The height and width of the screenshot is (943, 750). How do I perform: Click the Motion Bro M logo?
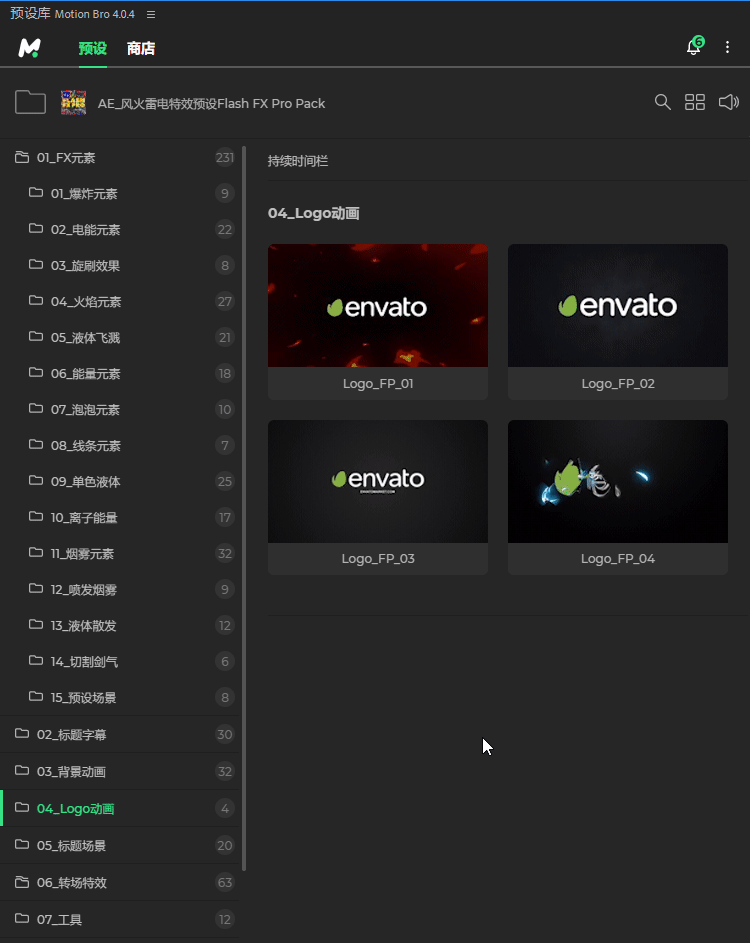coord(29,48)
